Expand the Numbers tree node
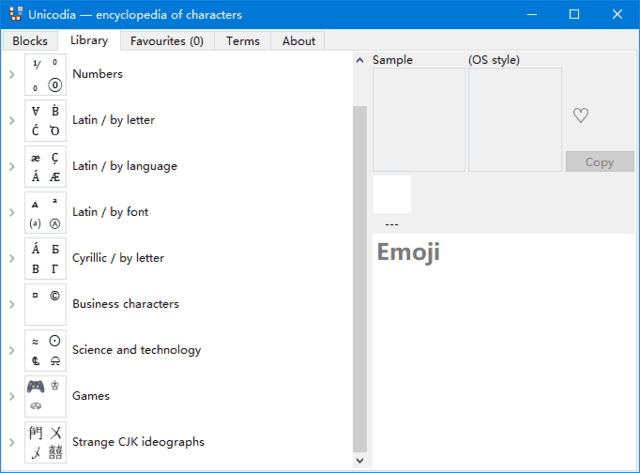Viewport: 640px width, 473px height. 11,75
